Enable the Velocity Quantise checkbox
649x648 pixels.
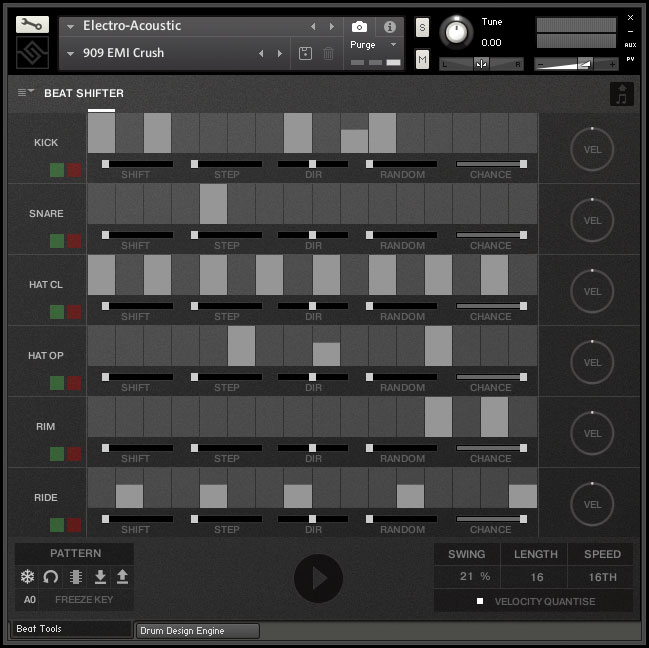[480, 601]
